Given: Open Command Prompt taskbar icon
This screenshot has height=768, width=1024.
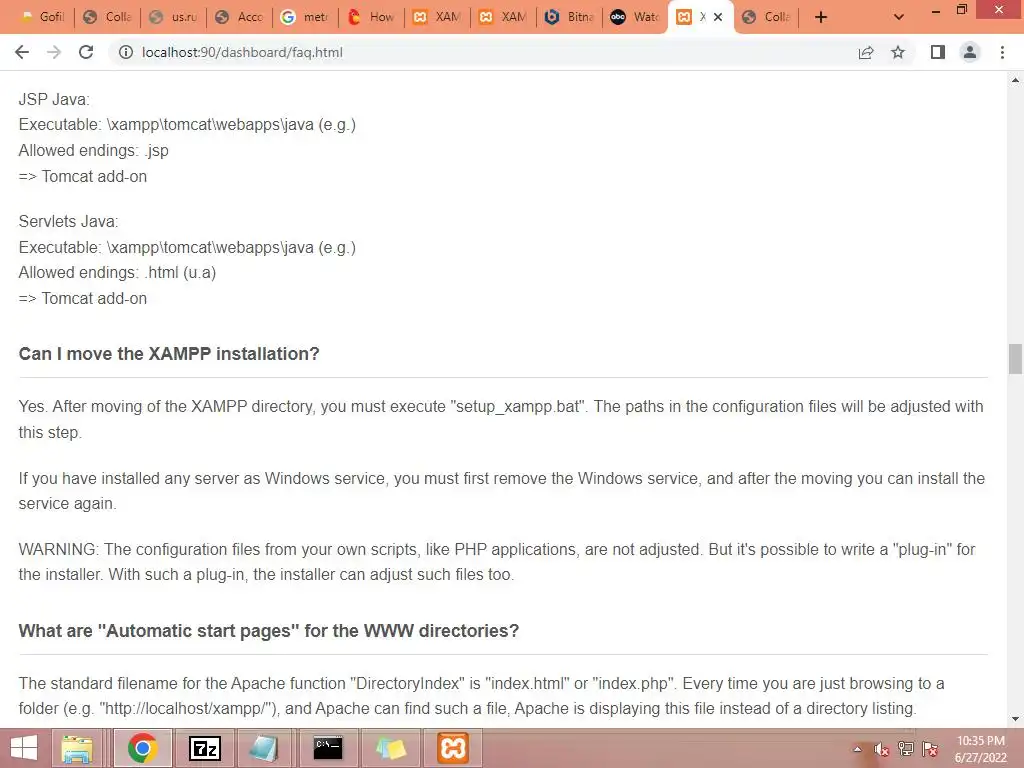Looking at the screenshot, I should tap(327, 748).
